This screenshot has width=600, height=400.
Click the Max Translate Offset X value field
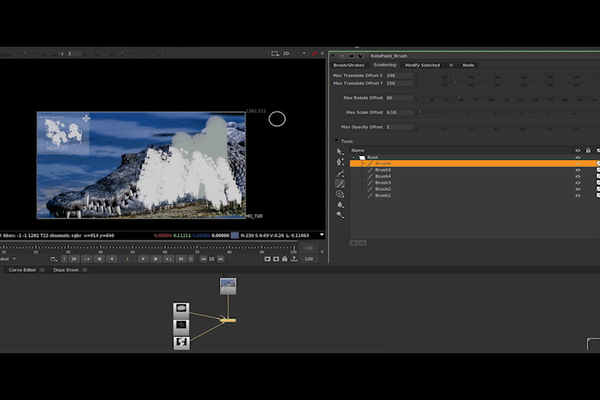click(x=398, y=75)
